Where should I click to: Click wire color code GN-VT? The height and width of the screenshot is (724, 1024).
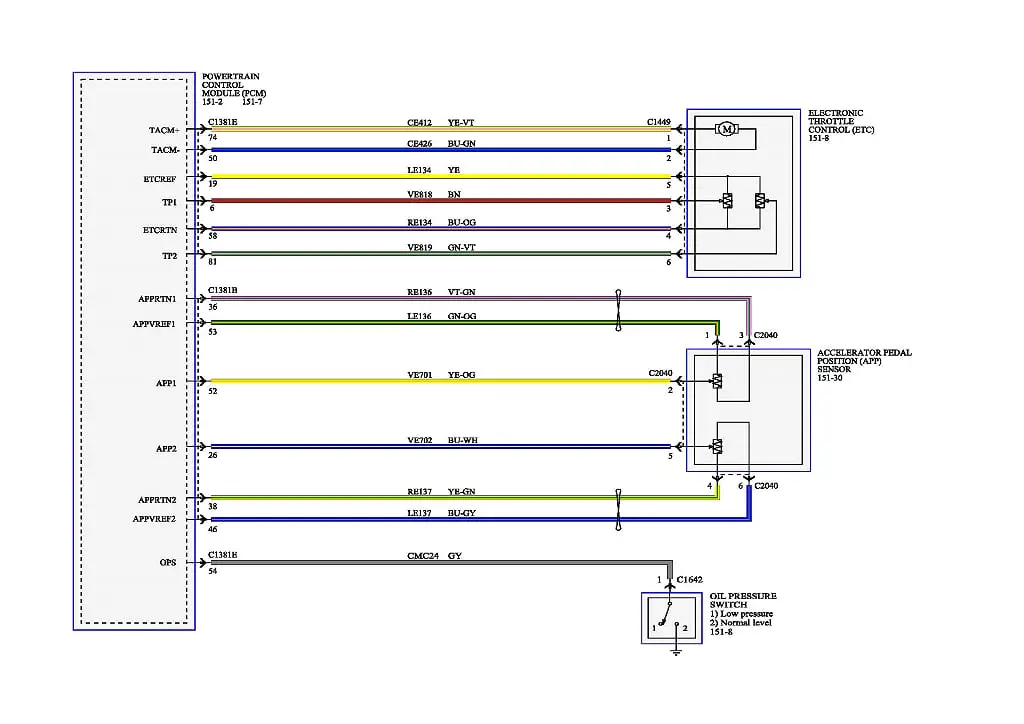[x=462, y=247]
